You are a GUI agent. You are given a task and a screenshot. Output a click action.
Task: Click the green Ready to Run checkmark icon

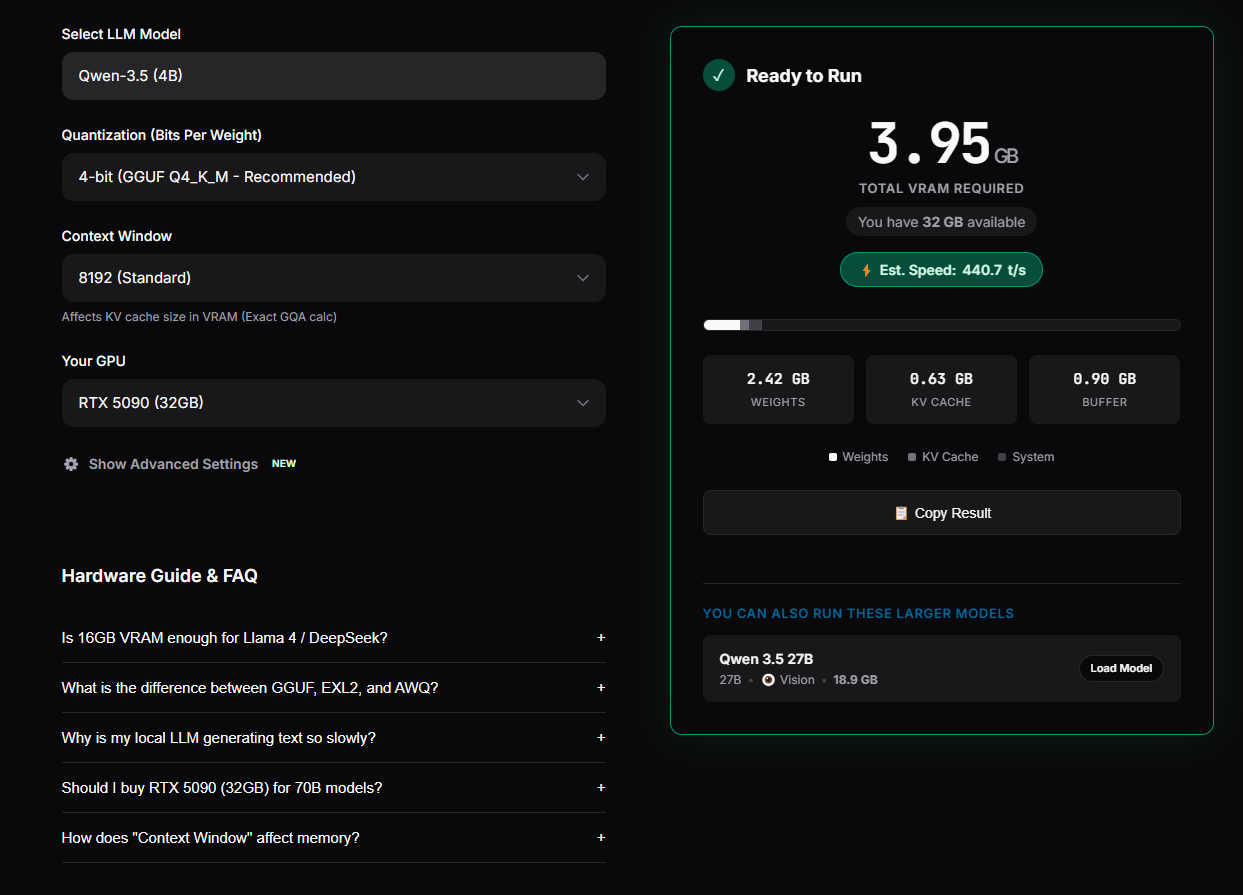pos(719,75)
